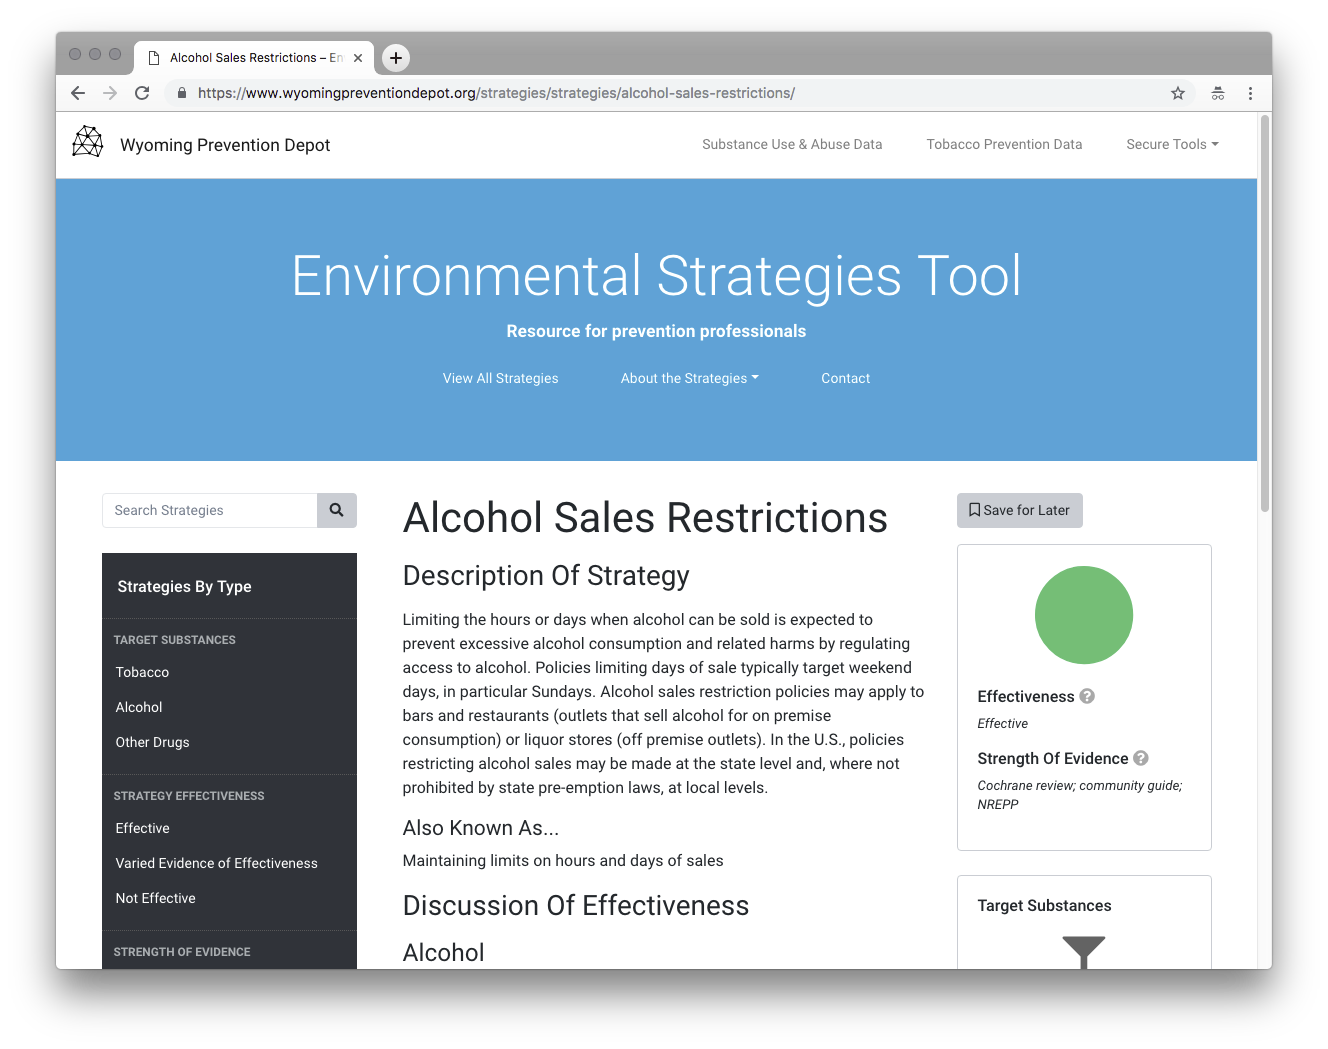Click the Search Strategies input field

point(210,510)
